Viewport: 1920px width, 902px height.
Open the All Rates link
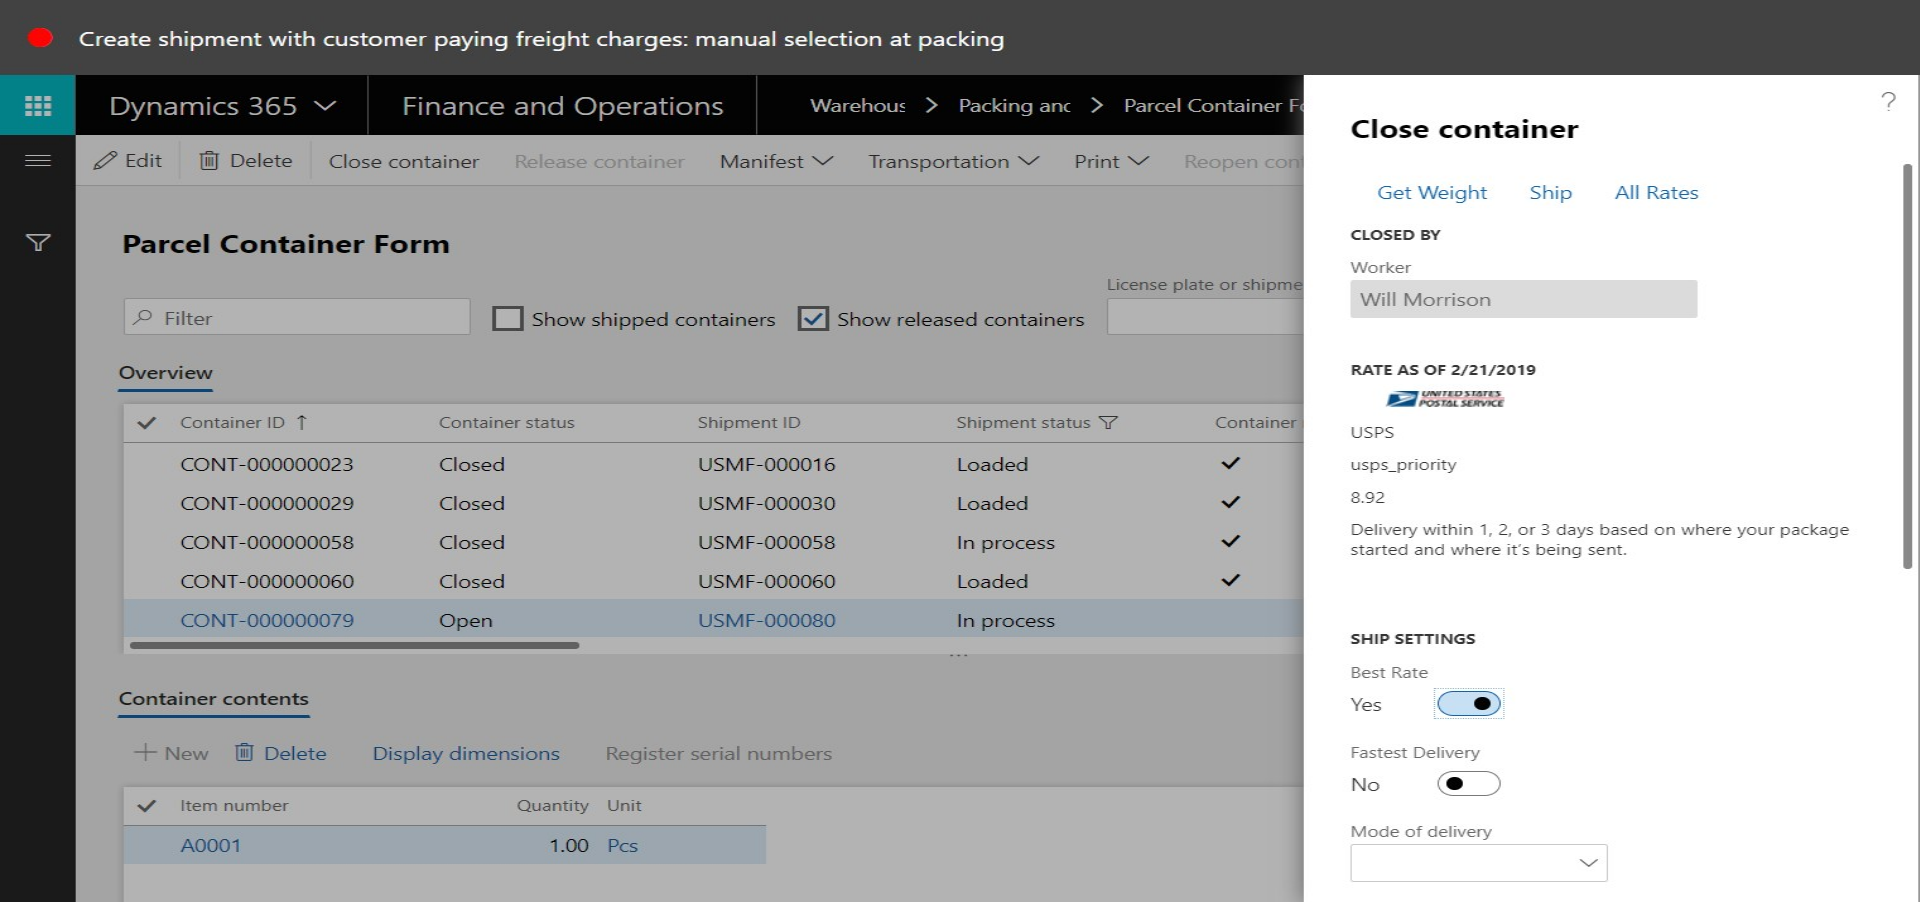coord(1656,192)
